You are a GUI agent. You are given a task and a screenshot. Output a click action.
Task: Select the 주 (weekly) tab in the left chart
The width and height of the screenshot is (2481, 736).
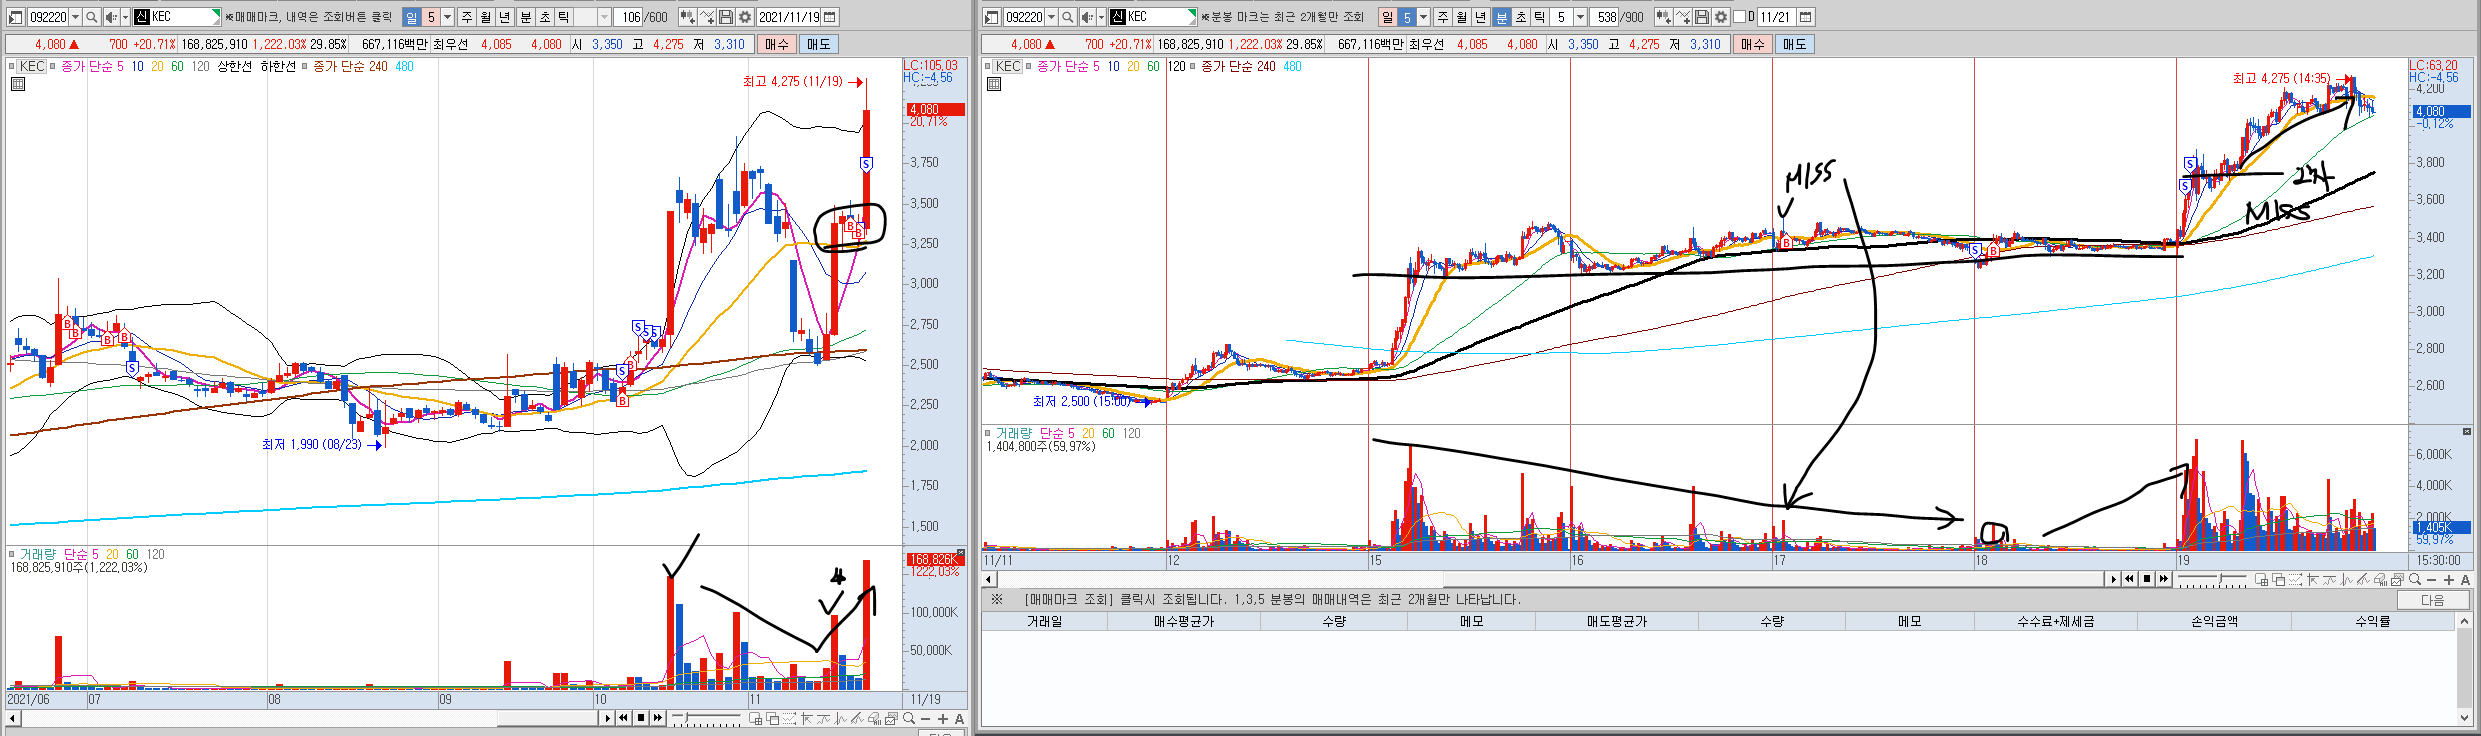[467, 17]
